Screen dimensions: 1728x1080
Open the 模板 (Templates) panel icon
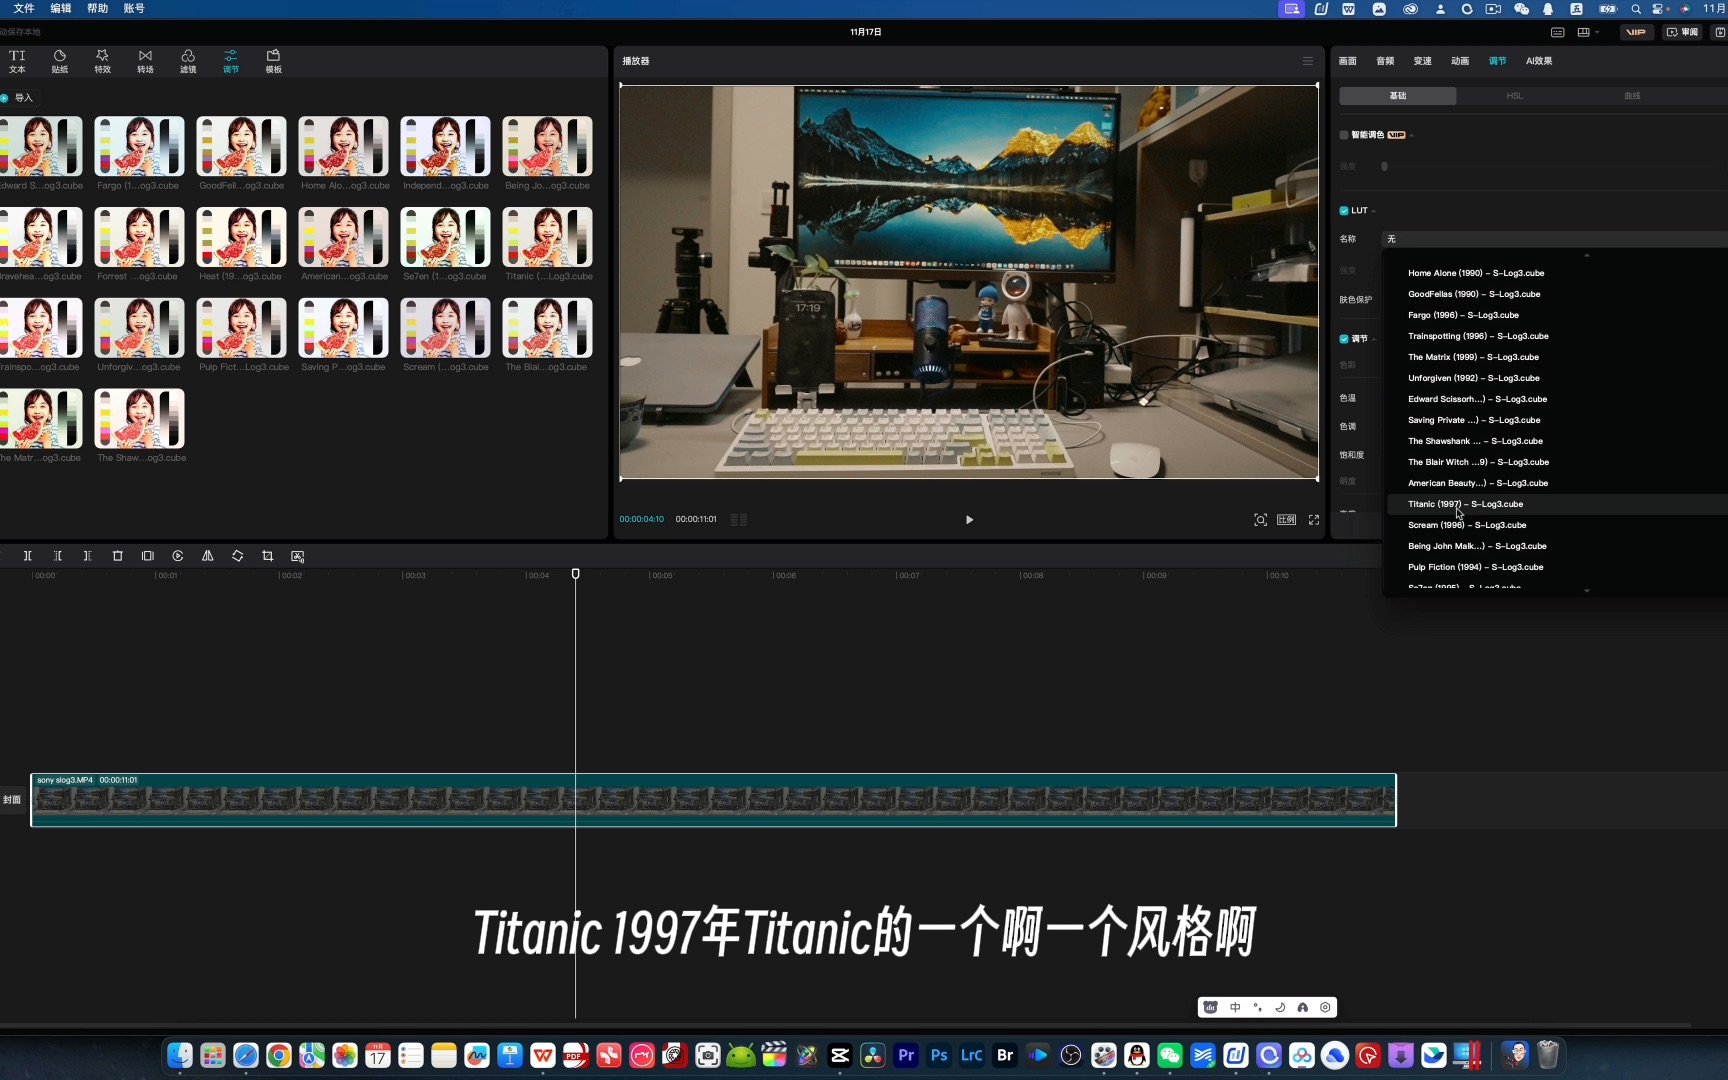coord(273,61)
